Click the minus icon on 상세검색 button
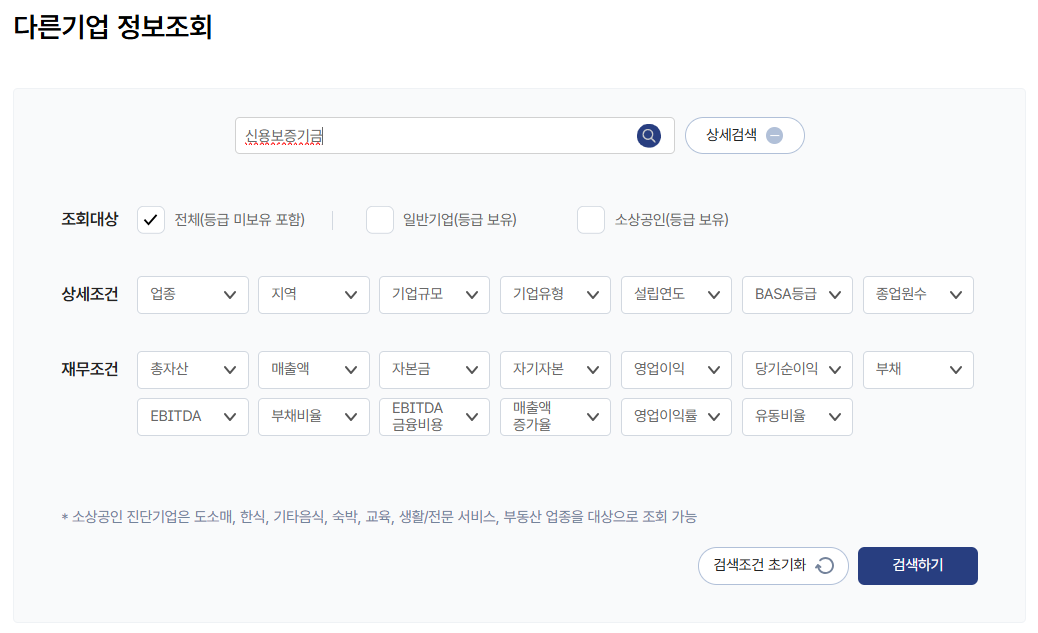This screenshot has width=1038, height=633. point(777,135)
